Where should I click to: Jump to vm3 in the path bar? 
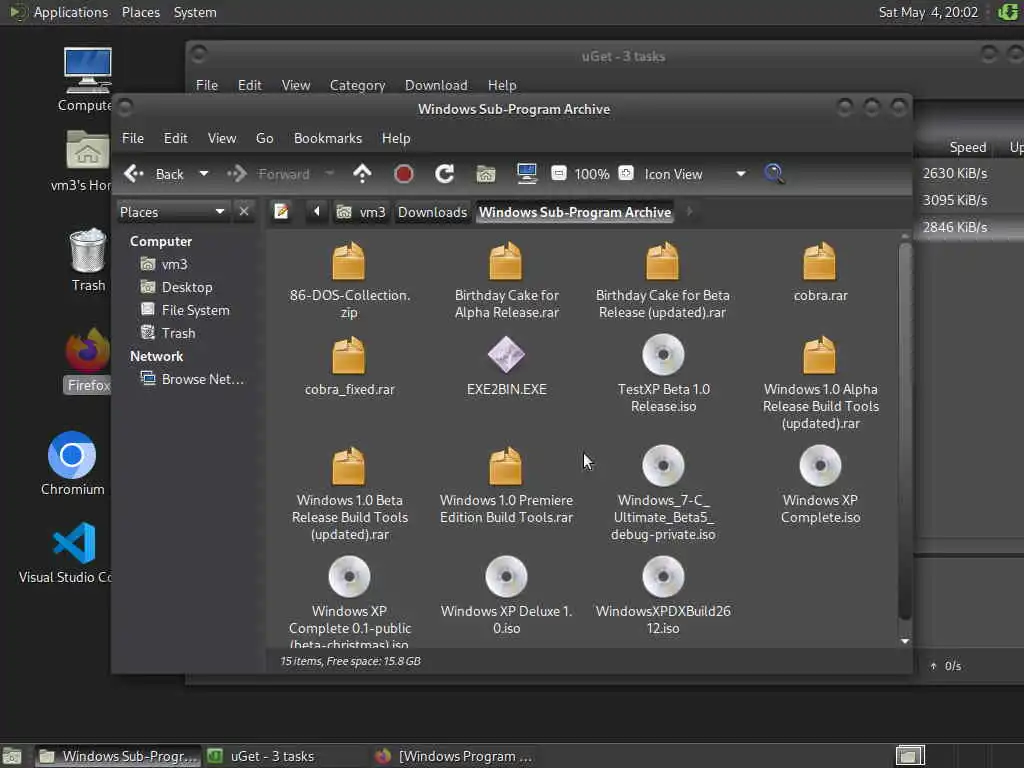[361, 212]
